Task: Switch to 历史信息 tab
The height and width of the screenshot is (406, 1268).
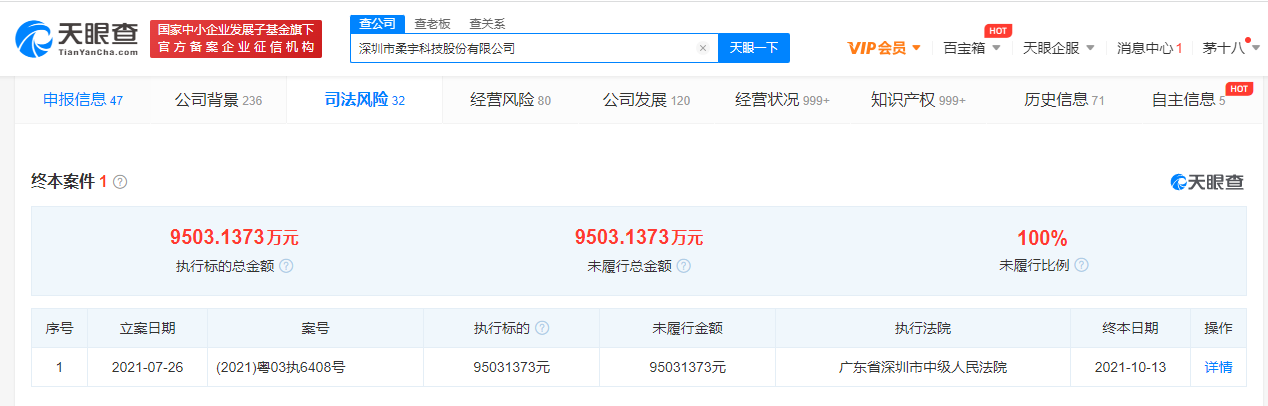Action: click(1064, 100)
